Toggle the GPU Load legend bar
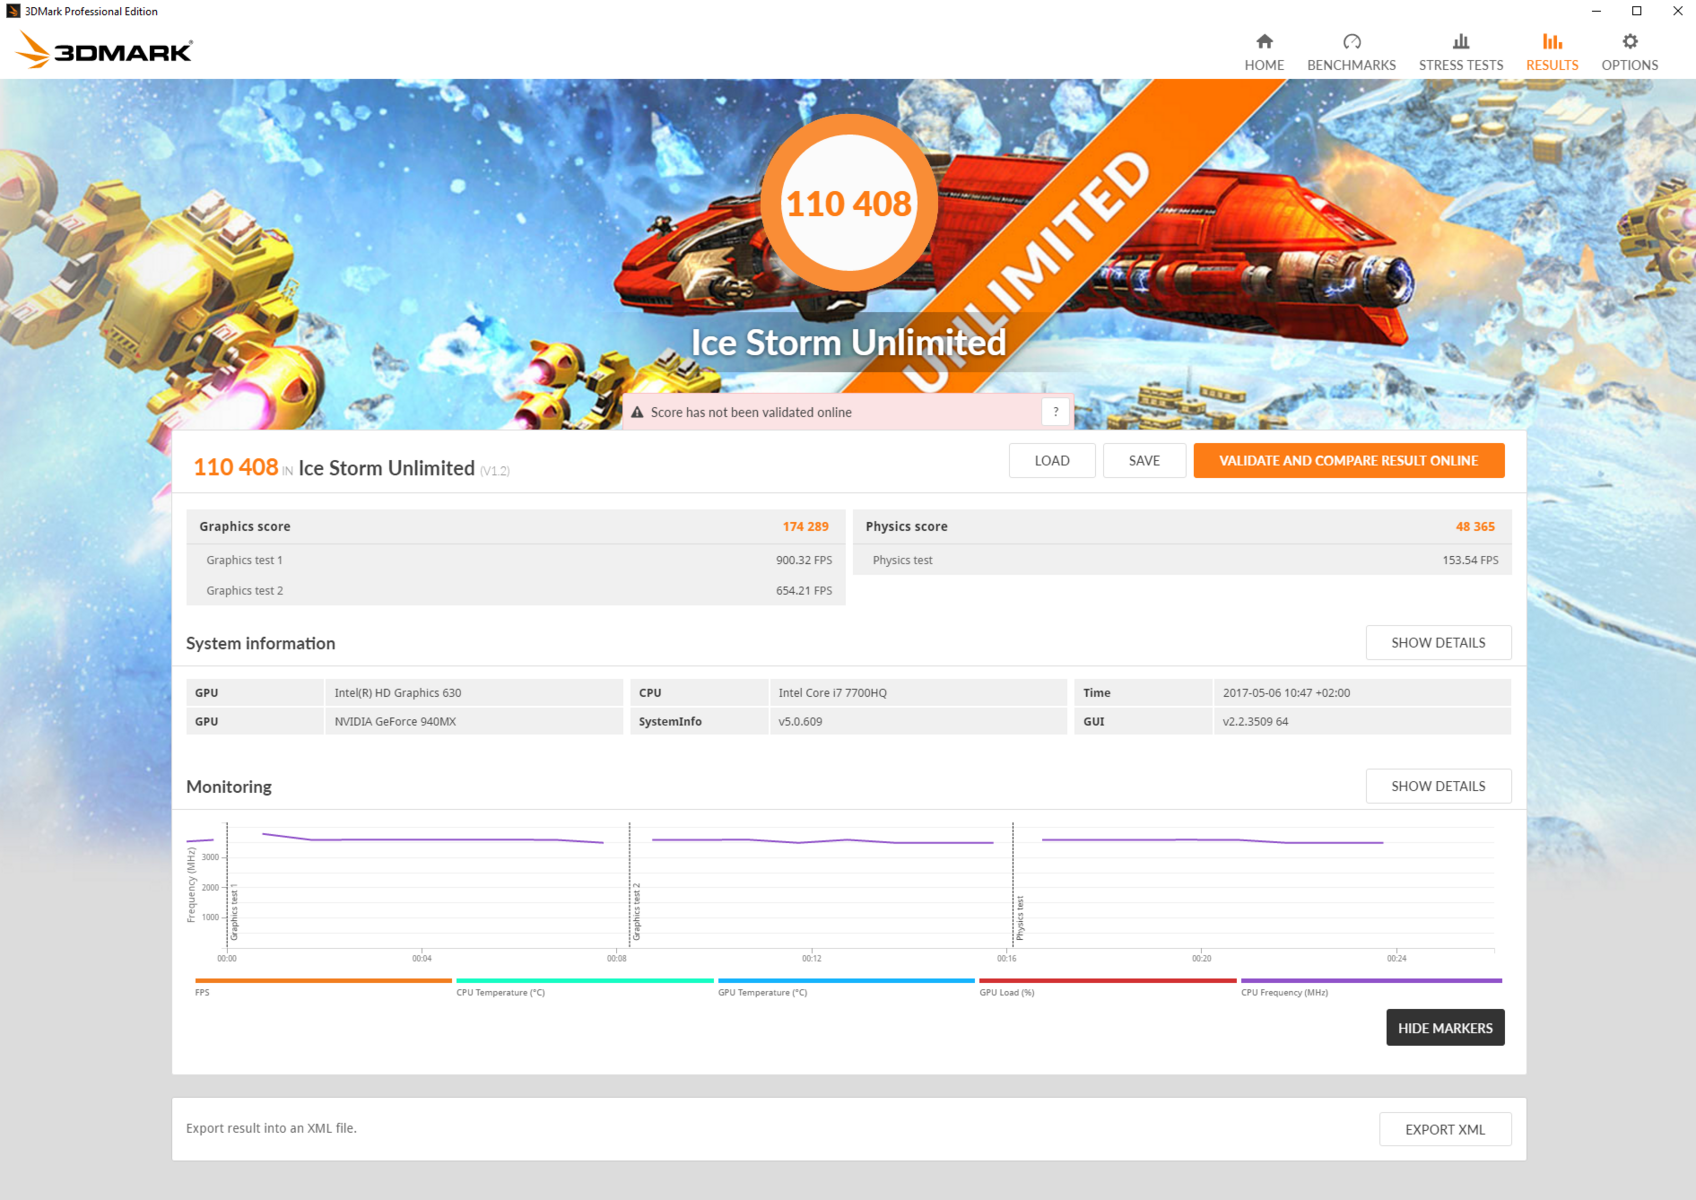This screenshot has width=1696, height=1200. pos(1108,981)
